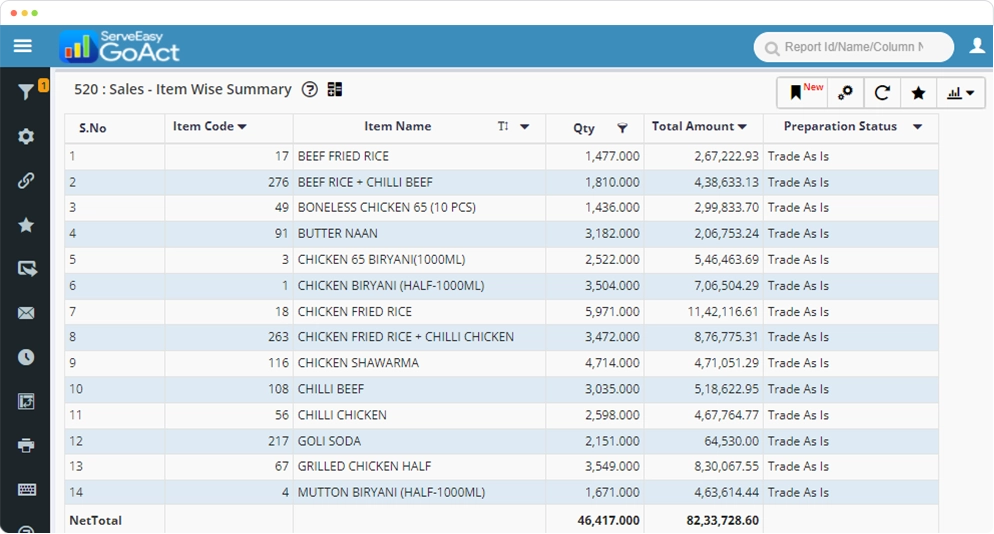Toggle the Qty column filter icon

click(x=622, y=128)
